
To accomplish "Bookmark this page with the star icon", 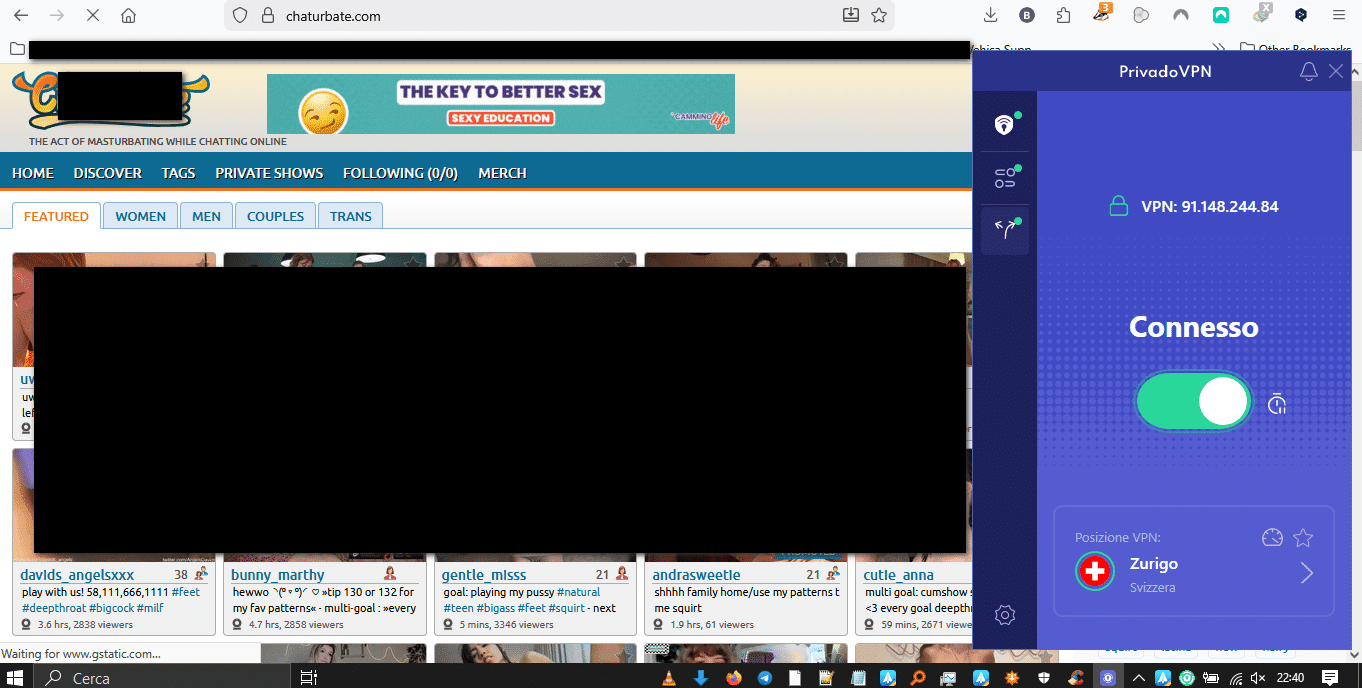I will 879,15.
